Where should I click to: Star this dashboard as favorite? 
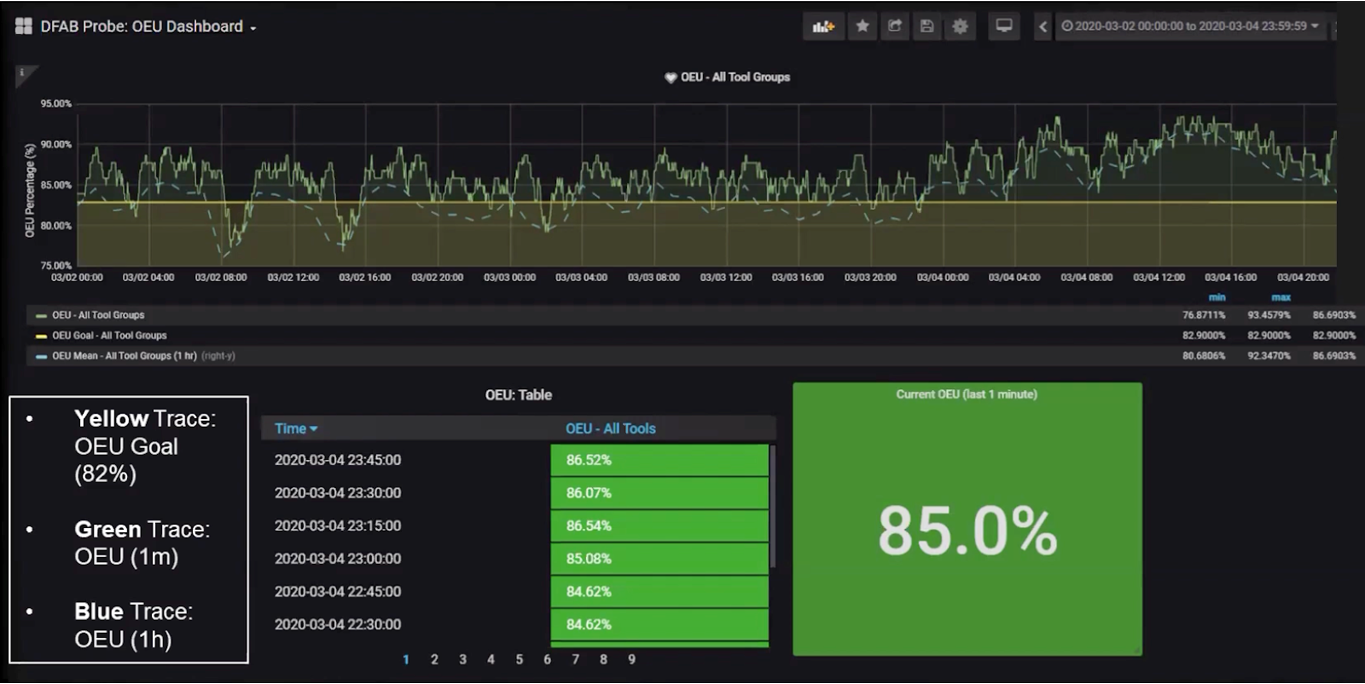point(862,26)
